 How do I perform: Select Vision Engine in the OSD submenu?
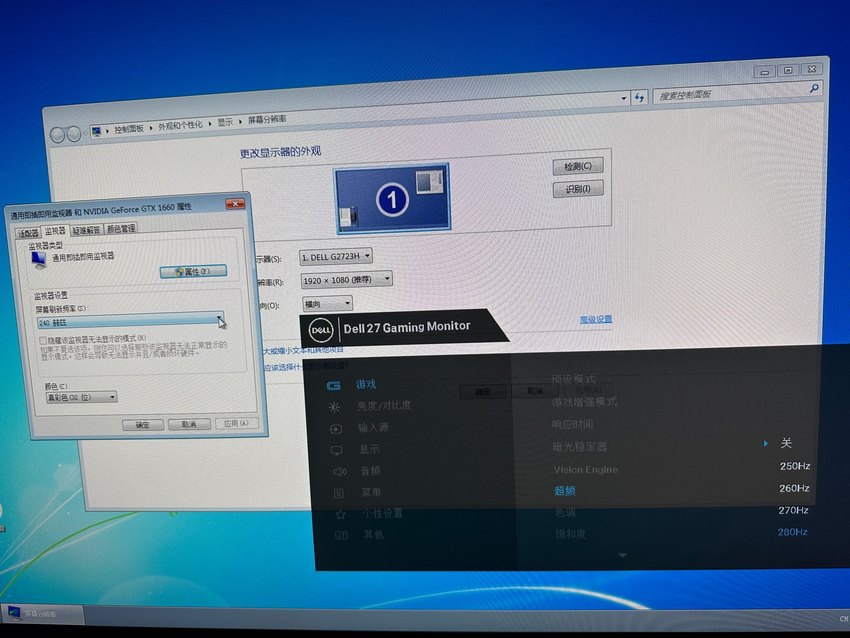(585, 469)
